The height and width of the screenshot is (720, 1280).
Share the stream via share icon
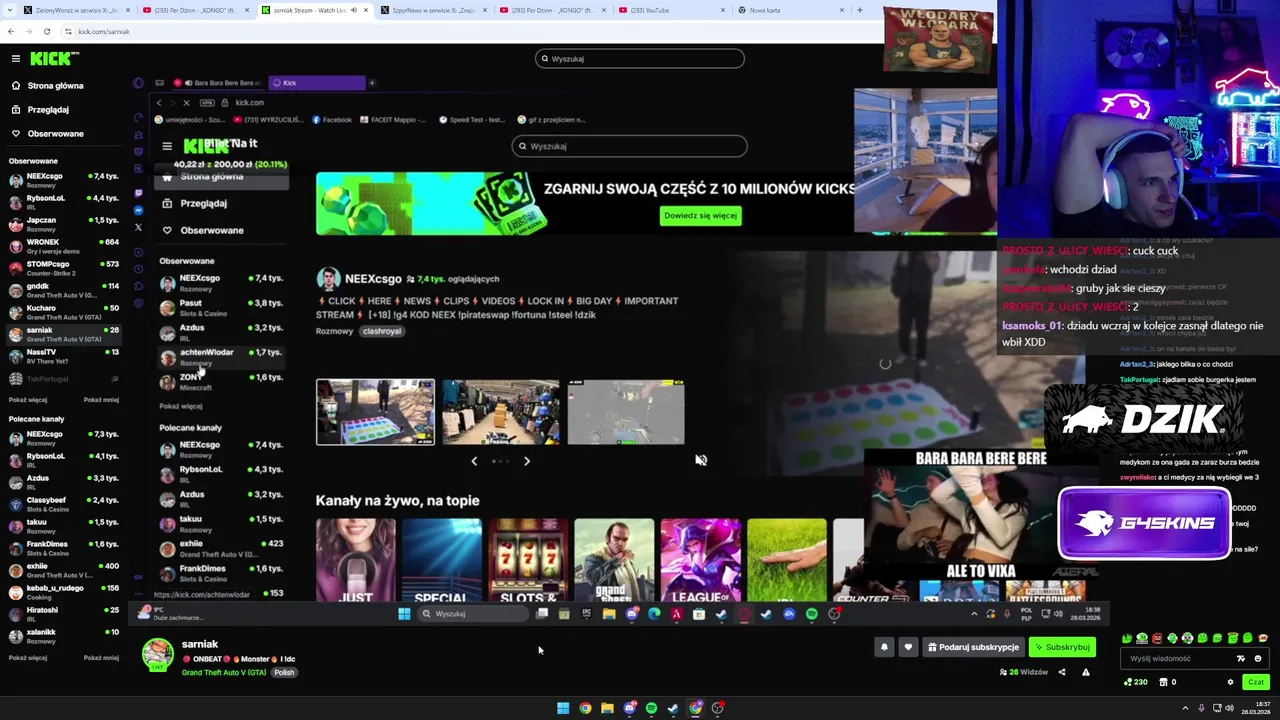pyautogui.click(x=1062, y=672)
